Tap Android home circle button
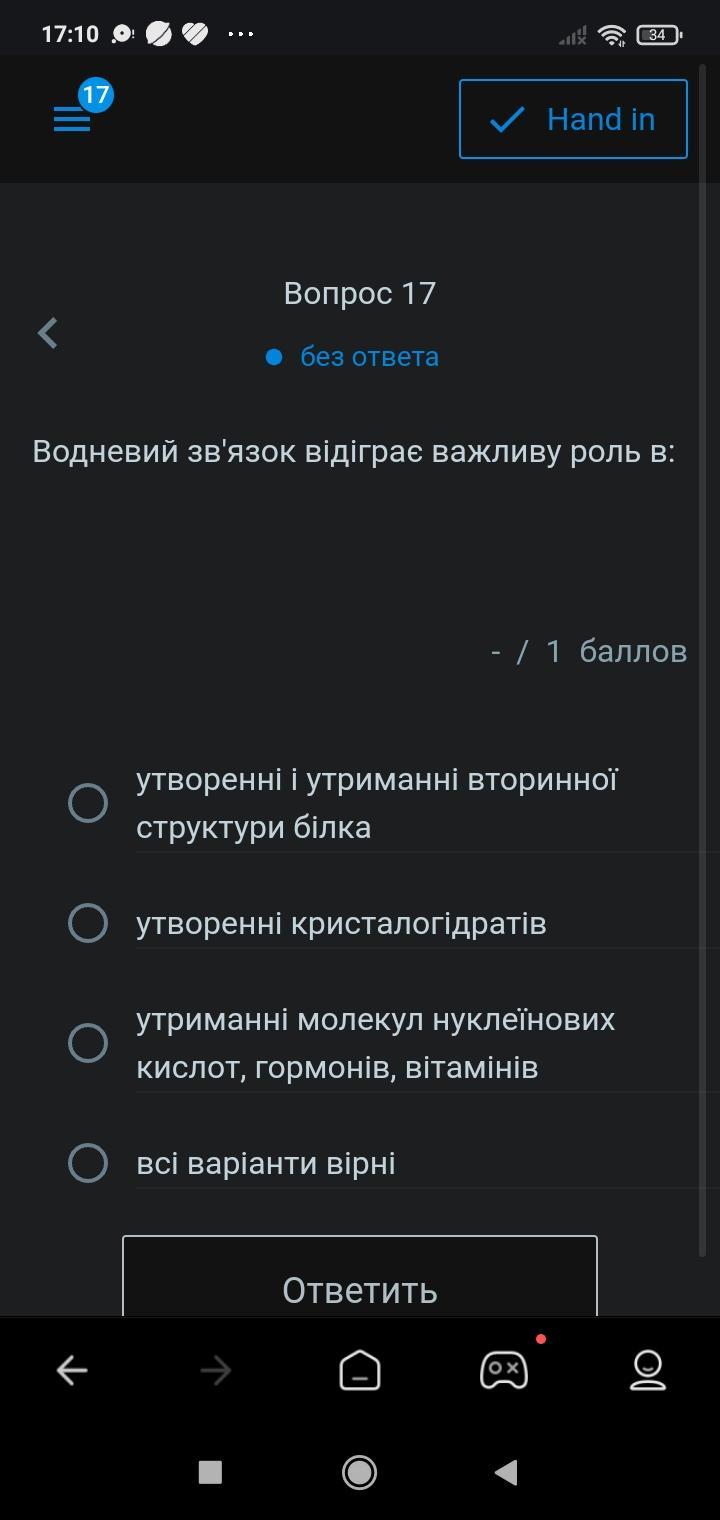The image size is (720, 1520). click(x=359, y=1472)
